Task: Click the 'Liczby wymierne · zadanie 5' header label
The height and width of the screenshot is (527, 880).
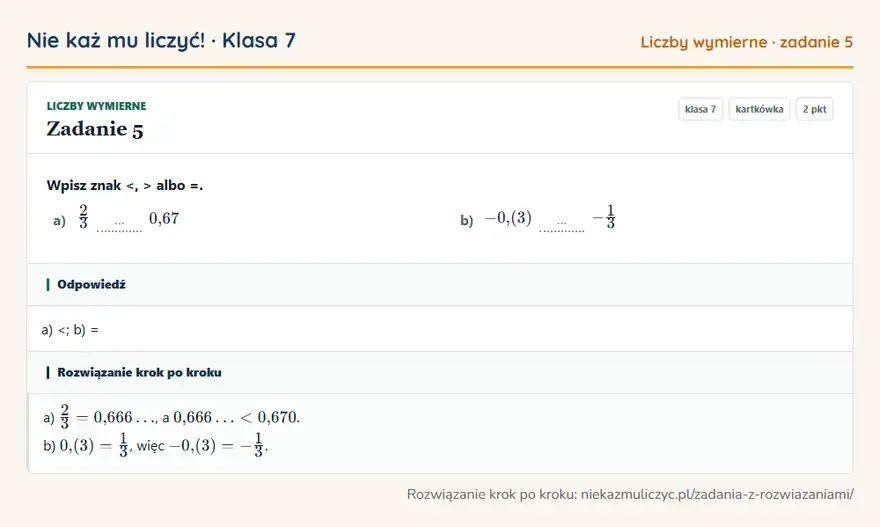Action: tap(746, 42)
